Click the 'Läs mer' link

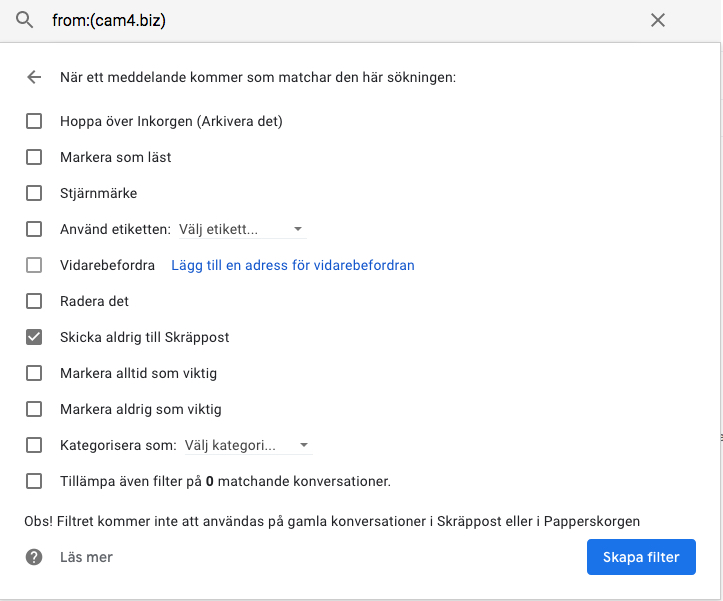pyautogui.click(x=86, y=557)
